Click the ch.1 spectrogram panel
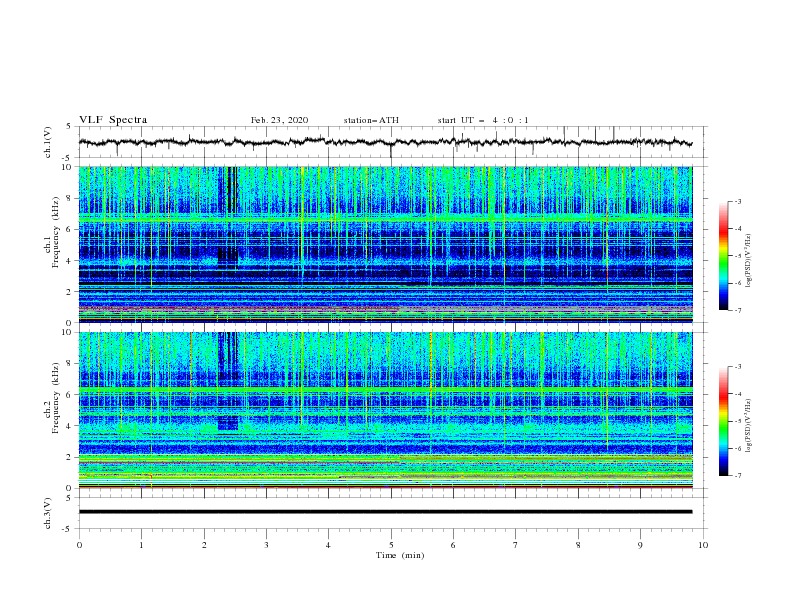This screenshot has height=612, width=792. point(385,244)
